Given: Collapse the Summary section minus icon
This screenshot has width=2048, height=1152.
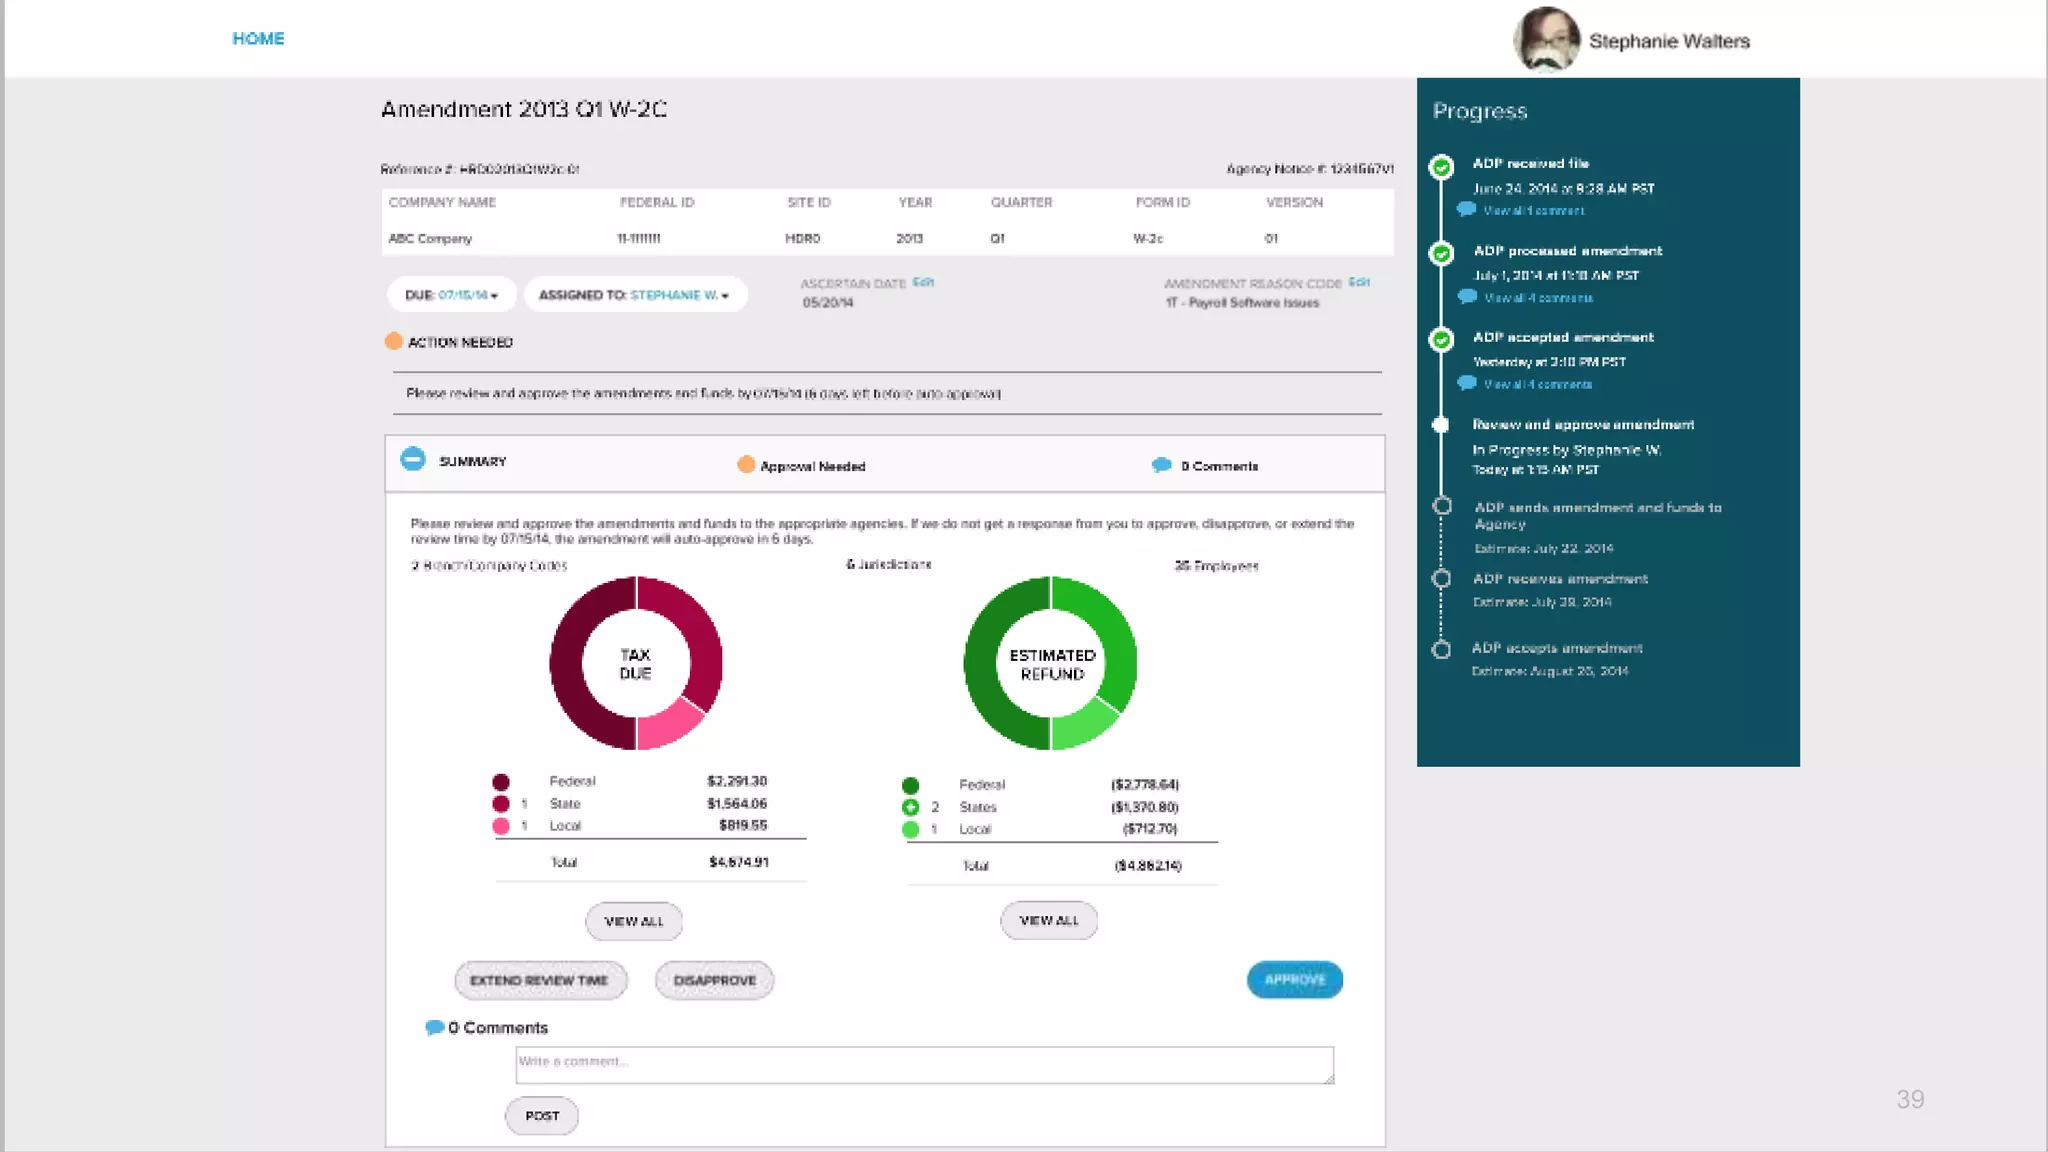Looking at the screenshot, I should pyautogui.click(x=413, y=460).
